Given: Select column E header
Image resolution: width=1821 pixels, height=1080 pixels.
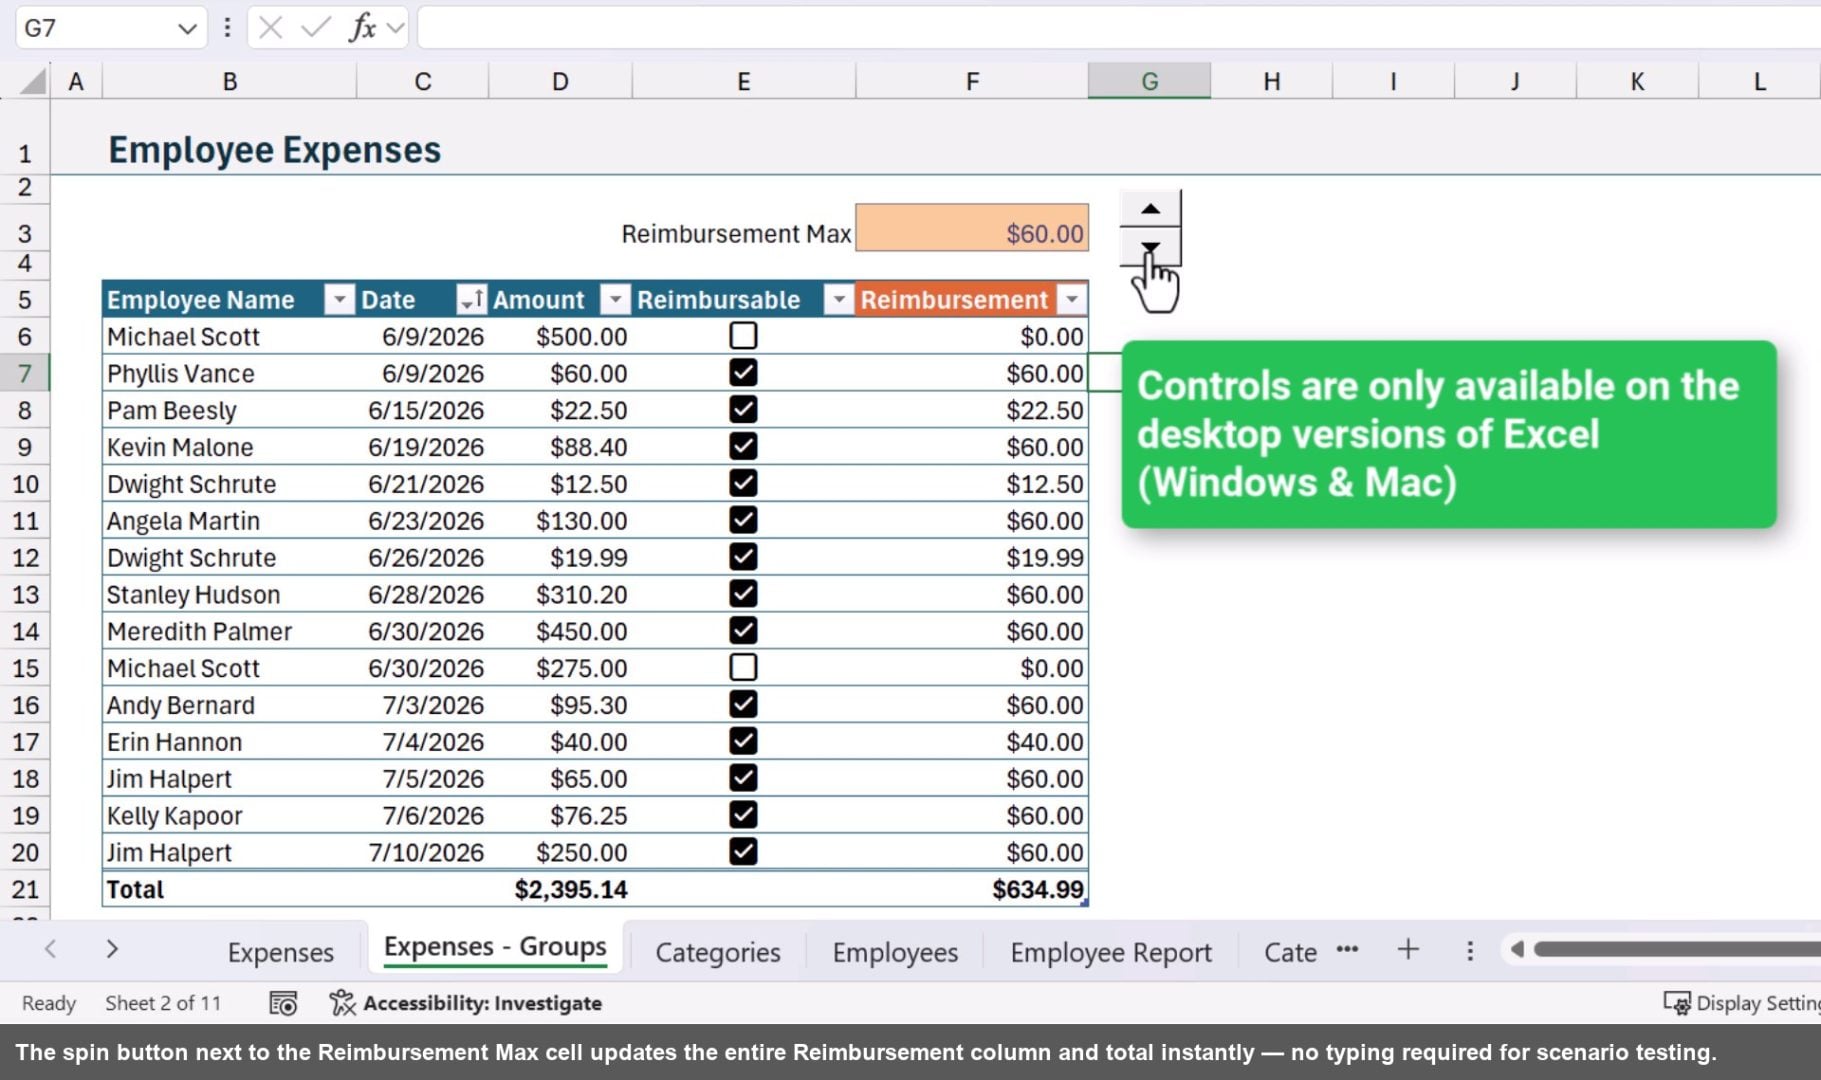Looking at the screenshot, I should point(743,81).
